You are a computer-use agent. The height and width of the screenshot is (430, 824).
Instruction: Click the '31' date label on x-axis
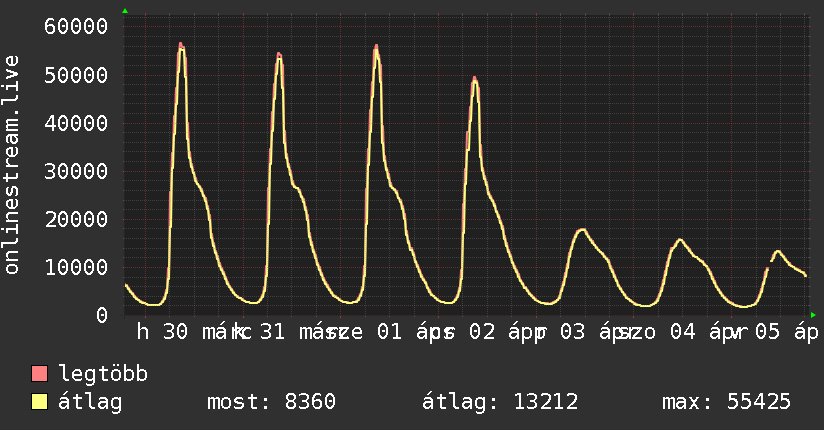(x=272, y=332)
